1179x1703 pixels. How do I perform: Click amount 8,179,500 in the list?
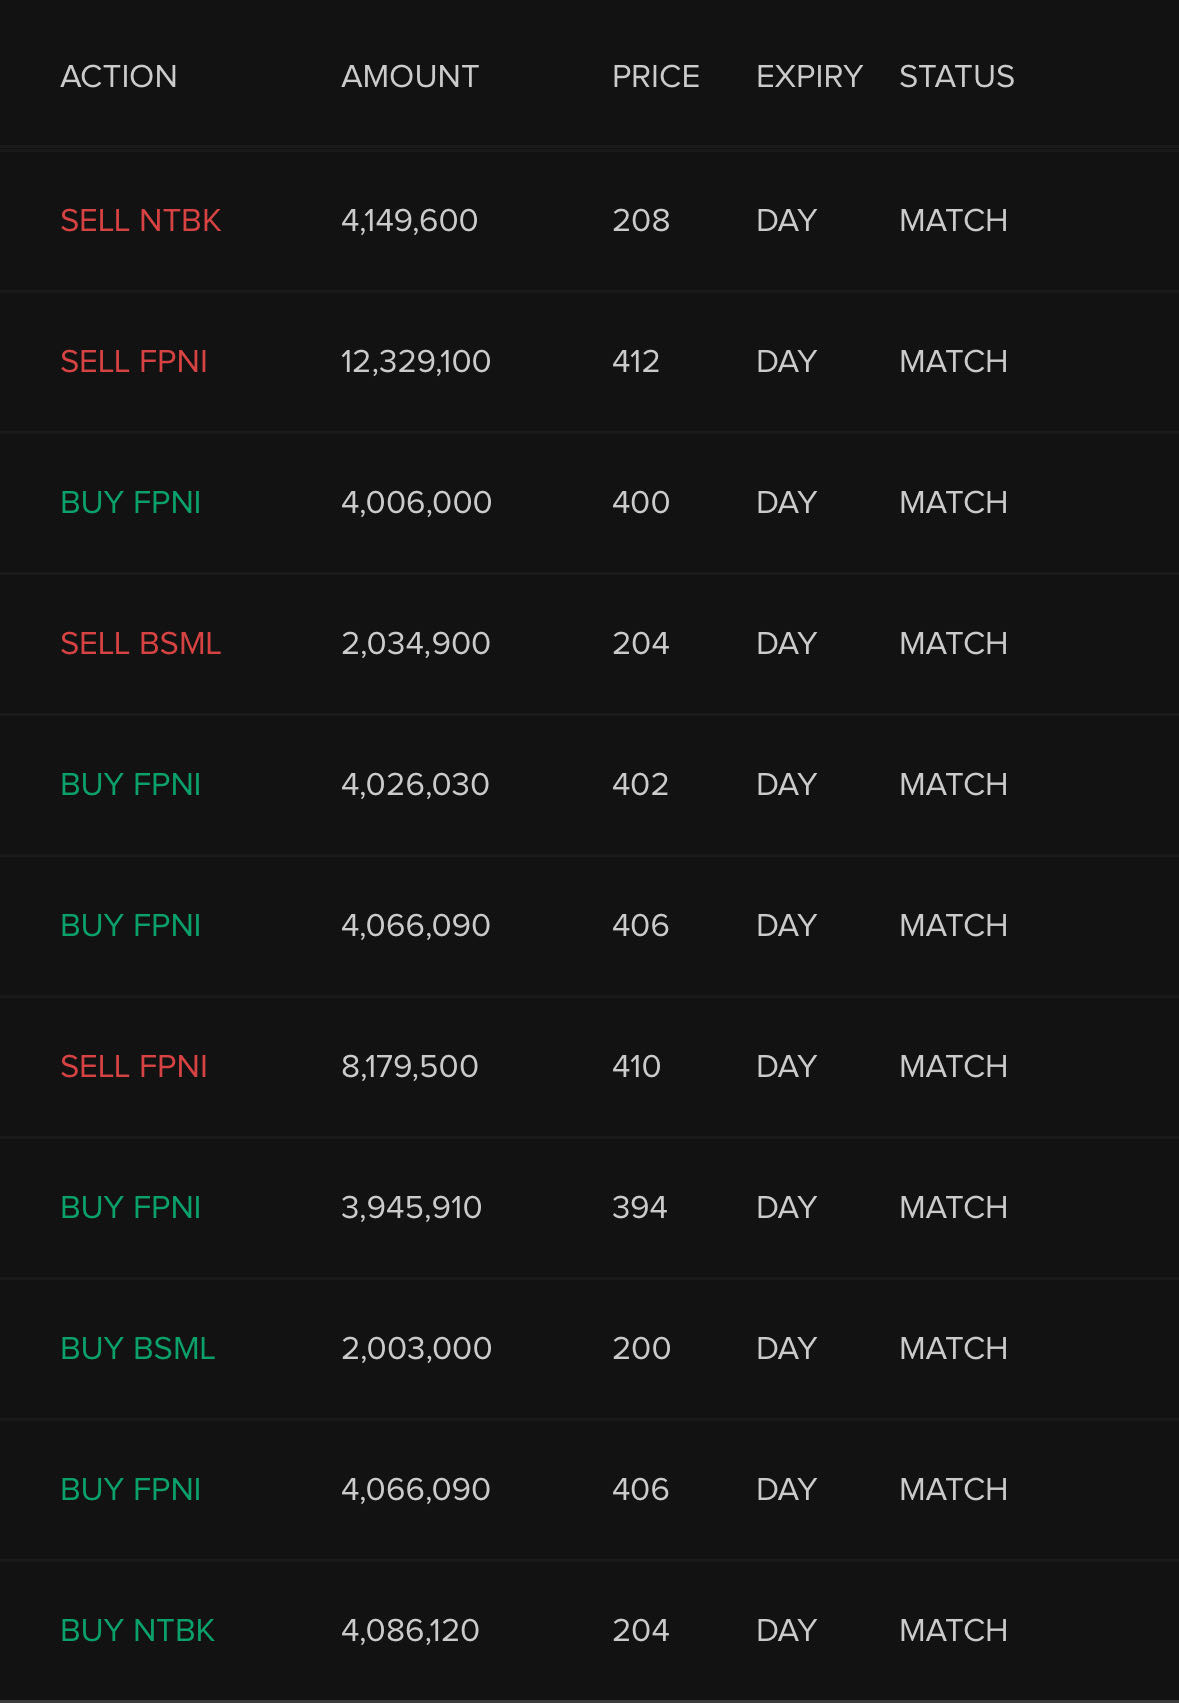tap(409, 1066)
